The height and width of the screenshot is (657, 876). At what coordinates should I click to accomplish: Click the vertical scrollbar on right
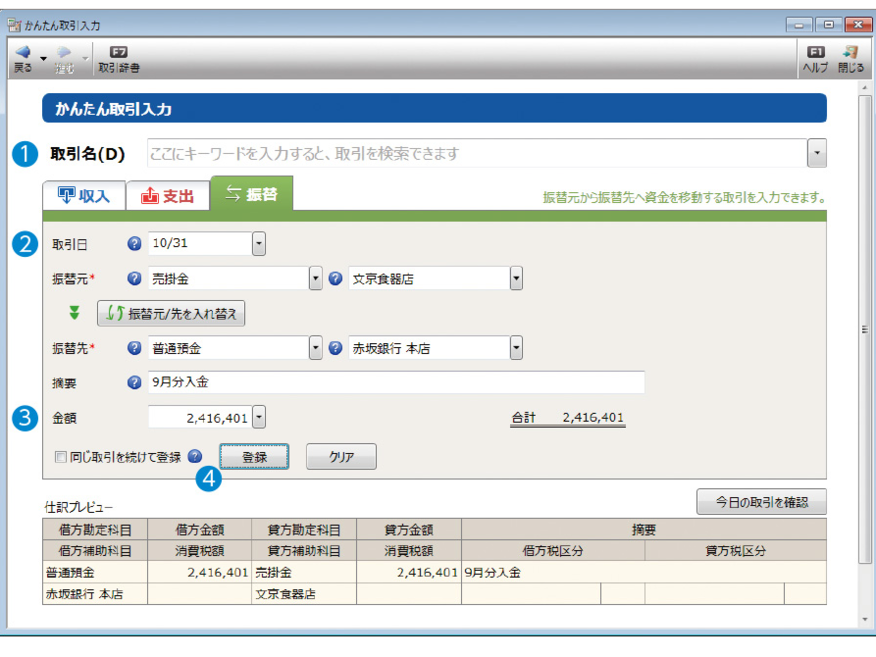[x=865, y=330]
